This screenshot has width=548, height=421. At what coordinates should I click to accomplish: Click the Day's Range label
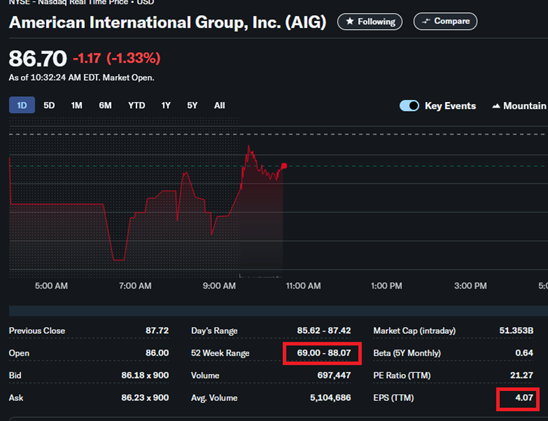214,331
